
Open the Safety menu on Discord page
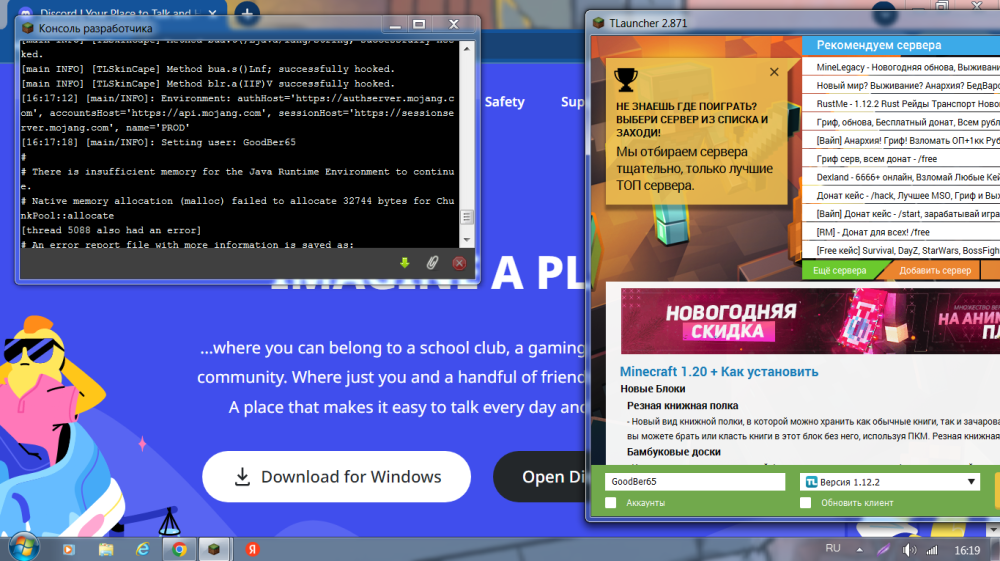tap(504, 102)
